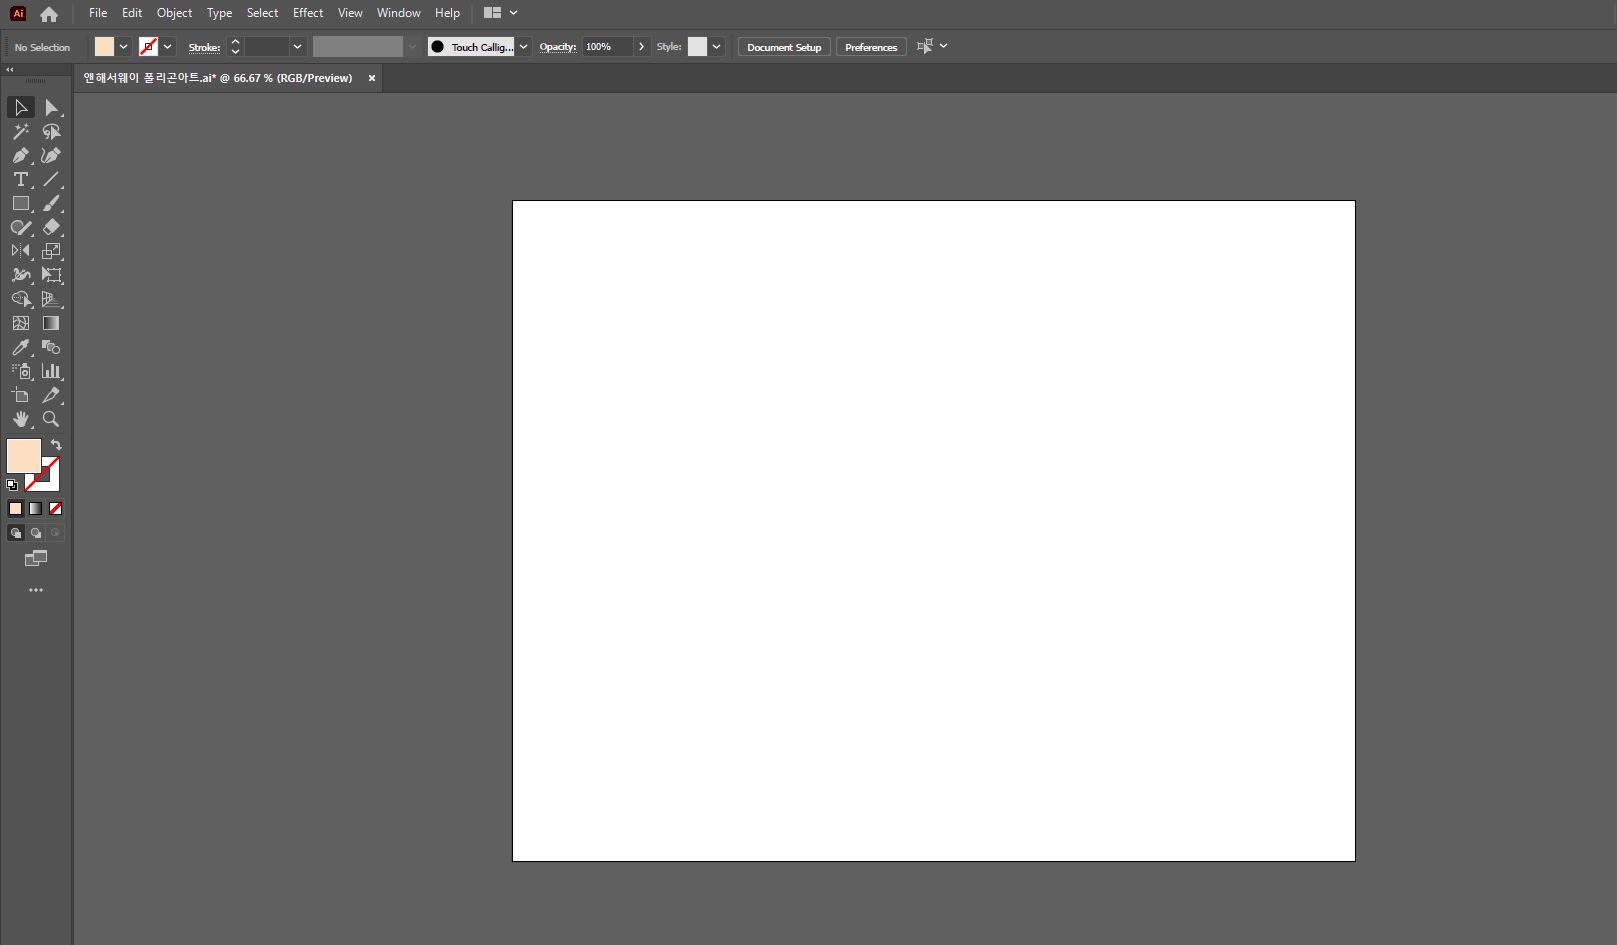Open stroke color dropdown in control bar
The width and height of the screenshot is (1617, 945).
(167, 47)
